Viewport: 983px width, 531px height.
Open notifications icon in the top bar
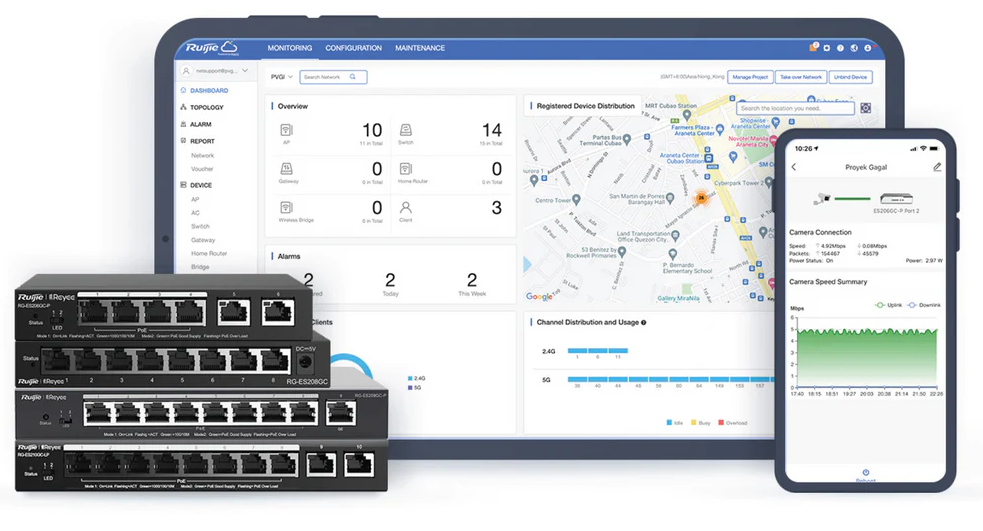[x=814, y=48]
